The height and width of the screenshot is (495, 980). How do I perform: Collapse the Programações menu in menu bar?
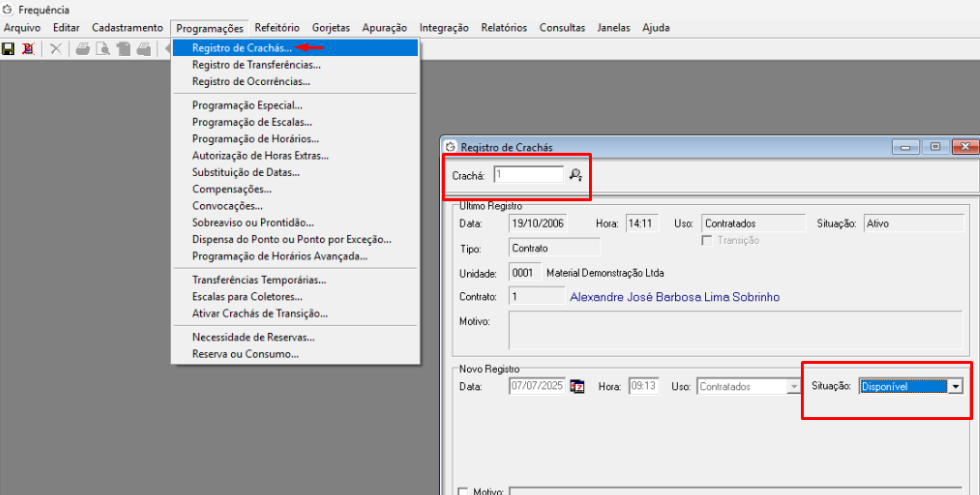[209, 28]
